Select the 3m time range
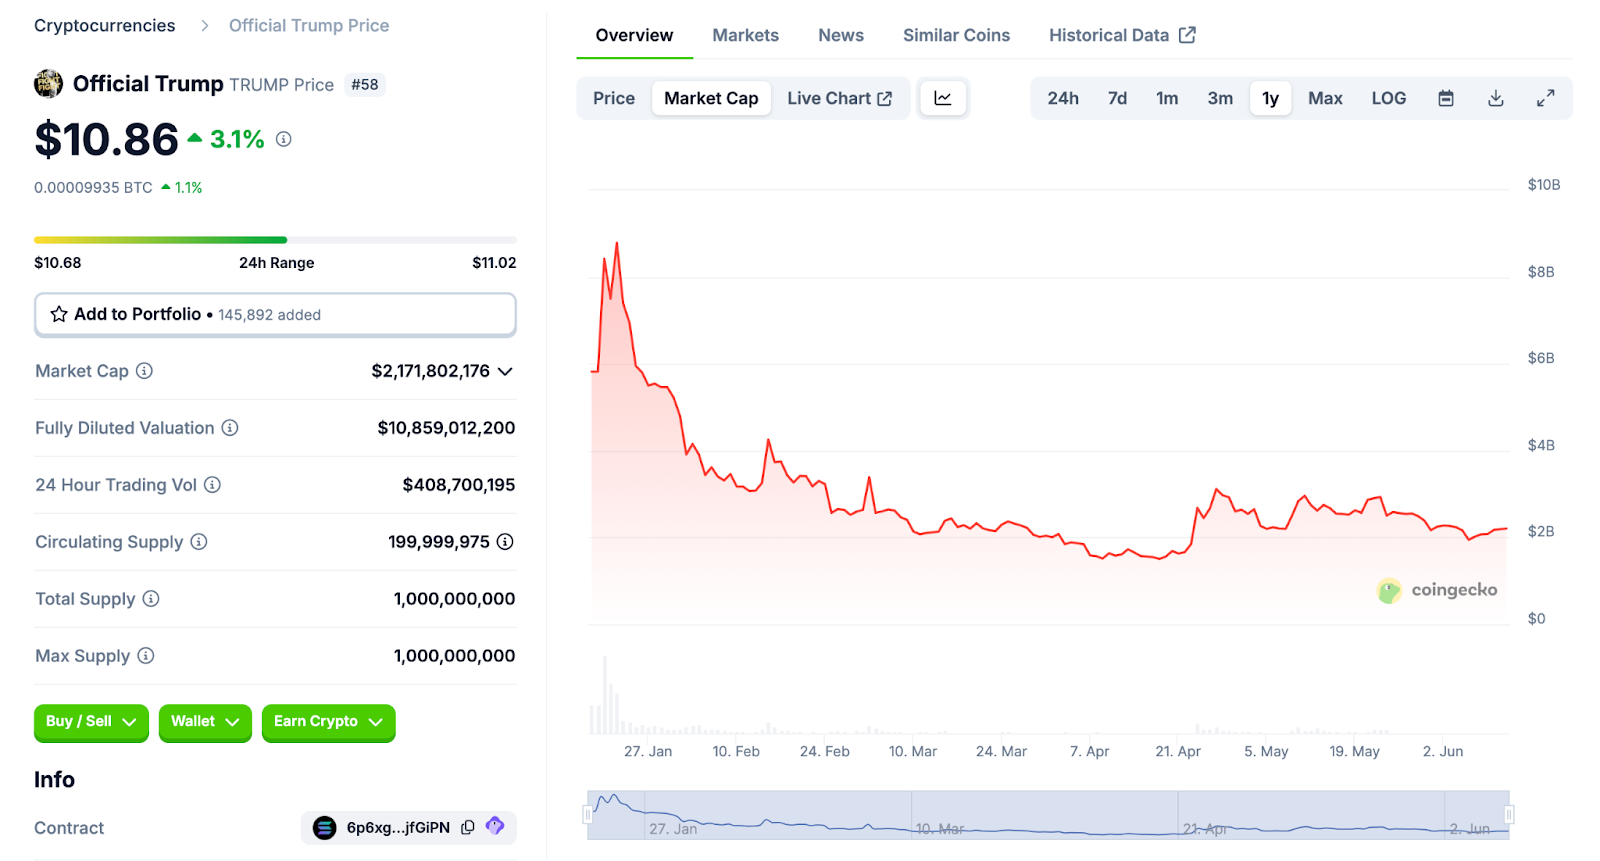Image resolution: width=1600 pixels, height=861 pixels. (x=1220, y=98)
